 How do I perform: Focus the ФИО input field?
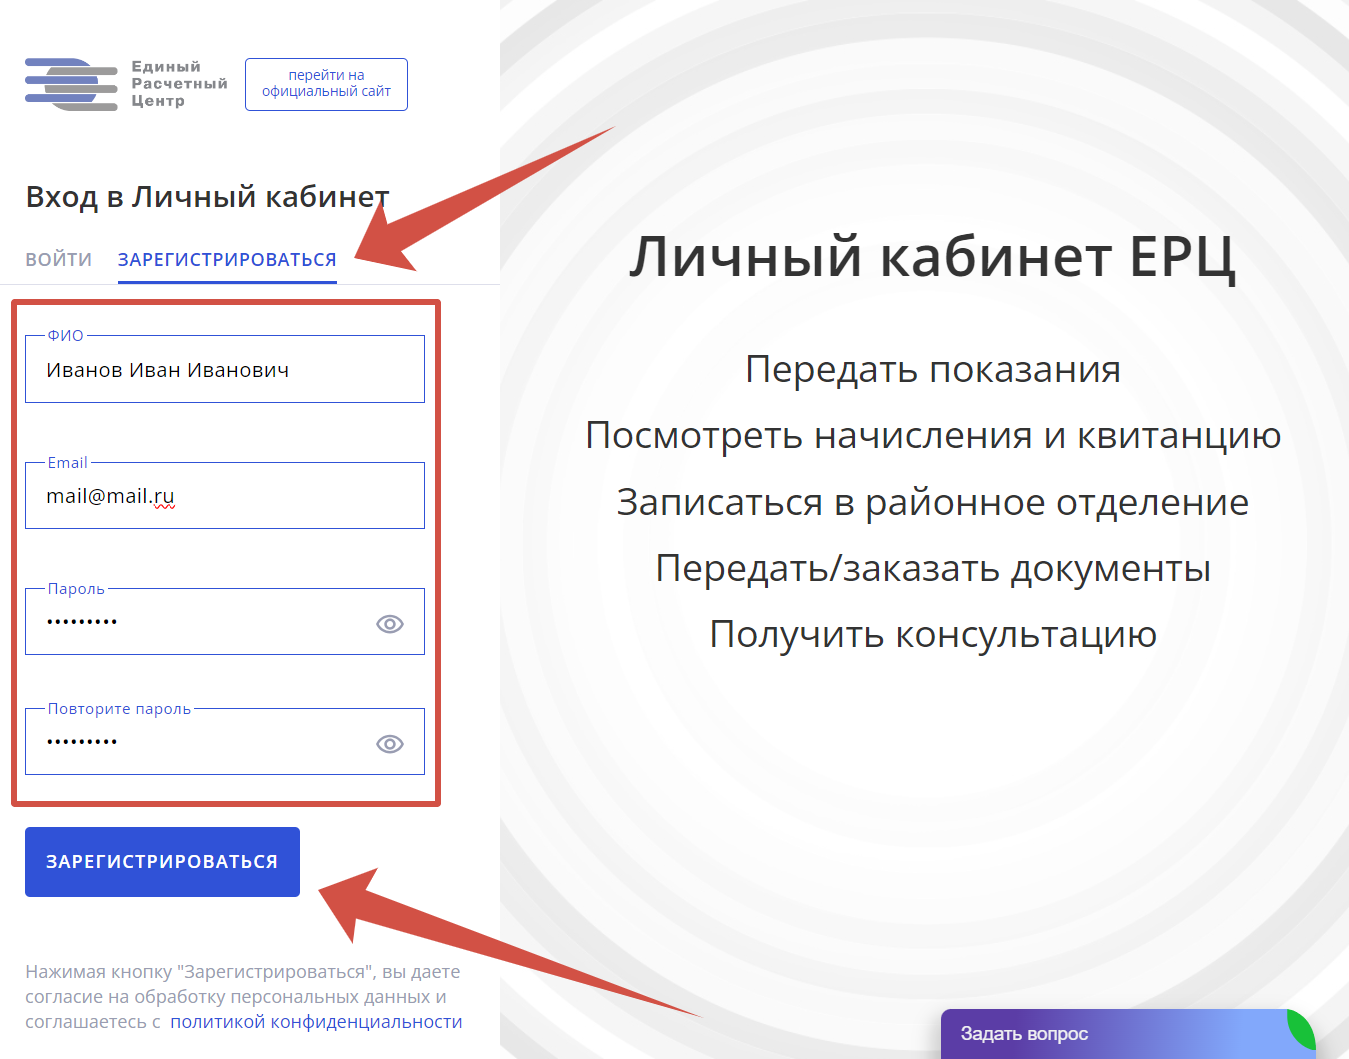224,370
